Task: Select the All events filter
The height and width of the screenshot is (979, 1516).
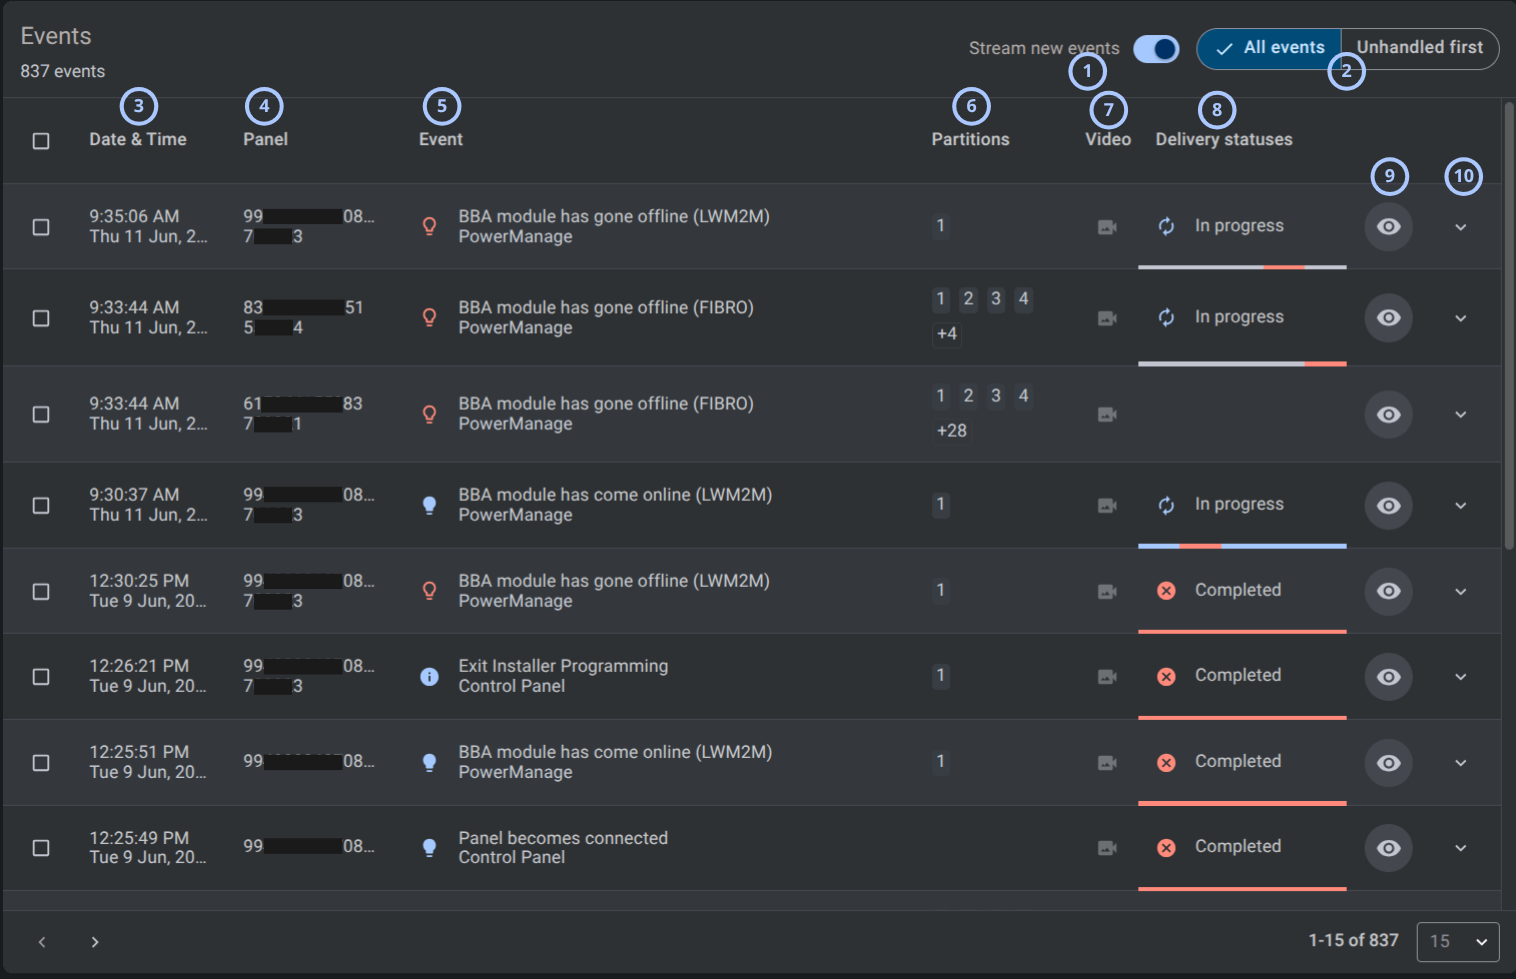Action: coord(1269,48)
